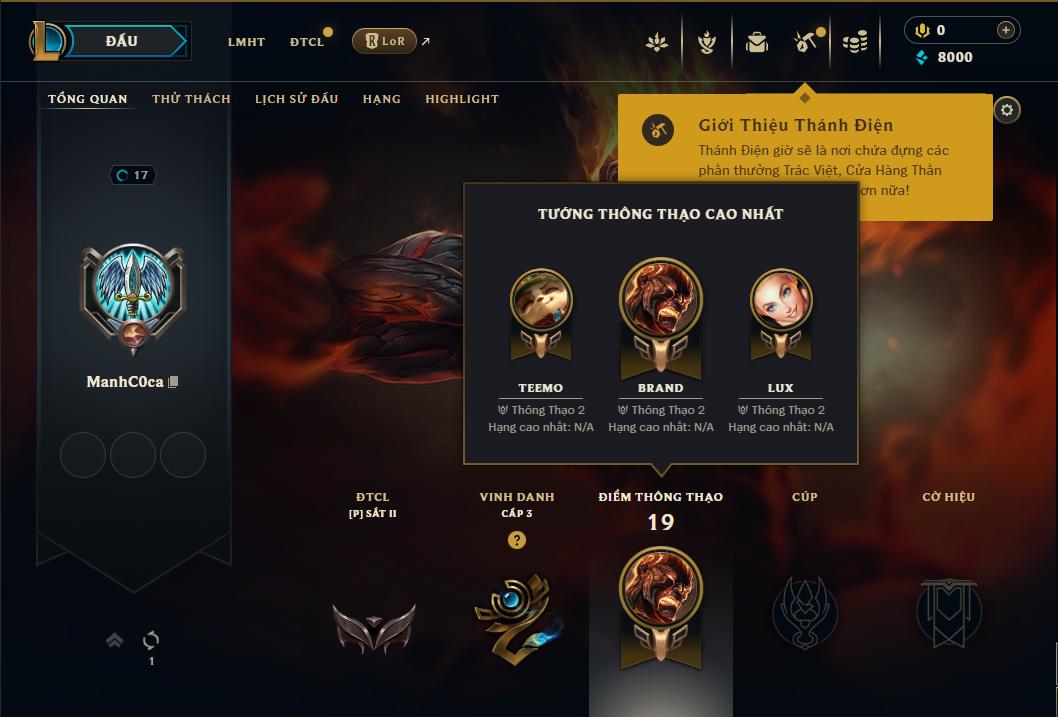Open the Lịch Sử Đấu tab

tap(296, 99)
